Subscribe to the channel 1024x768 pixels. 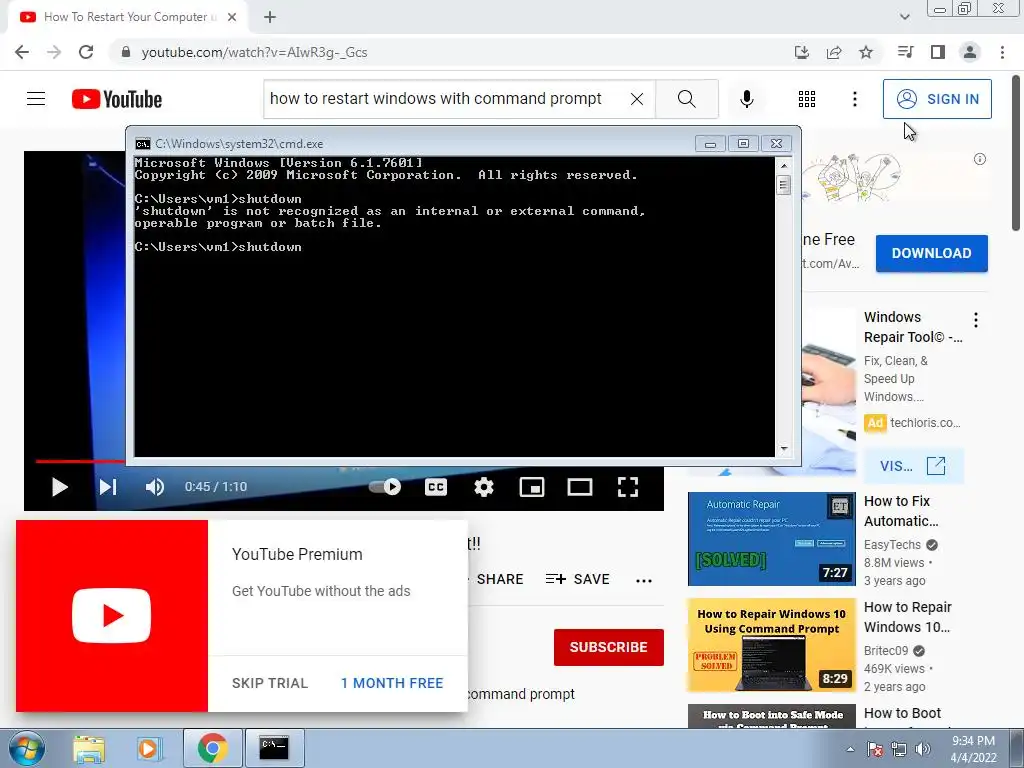(x=609, y=647)
